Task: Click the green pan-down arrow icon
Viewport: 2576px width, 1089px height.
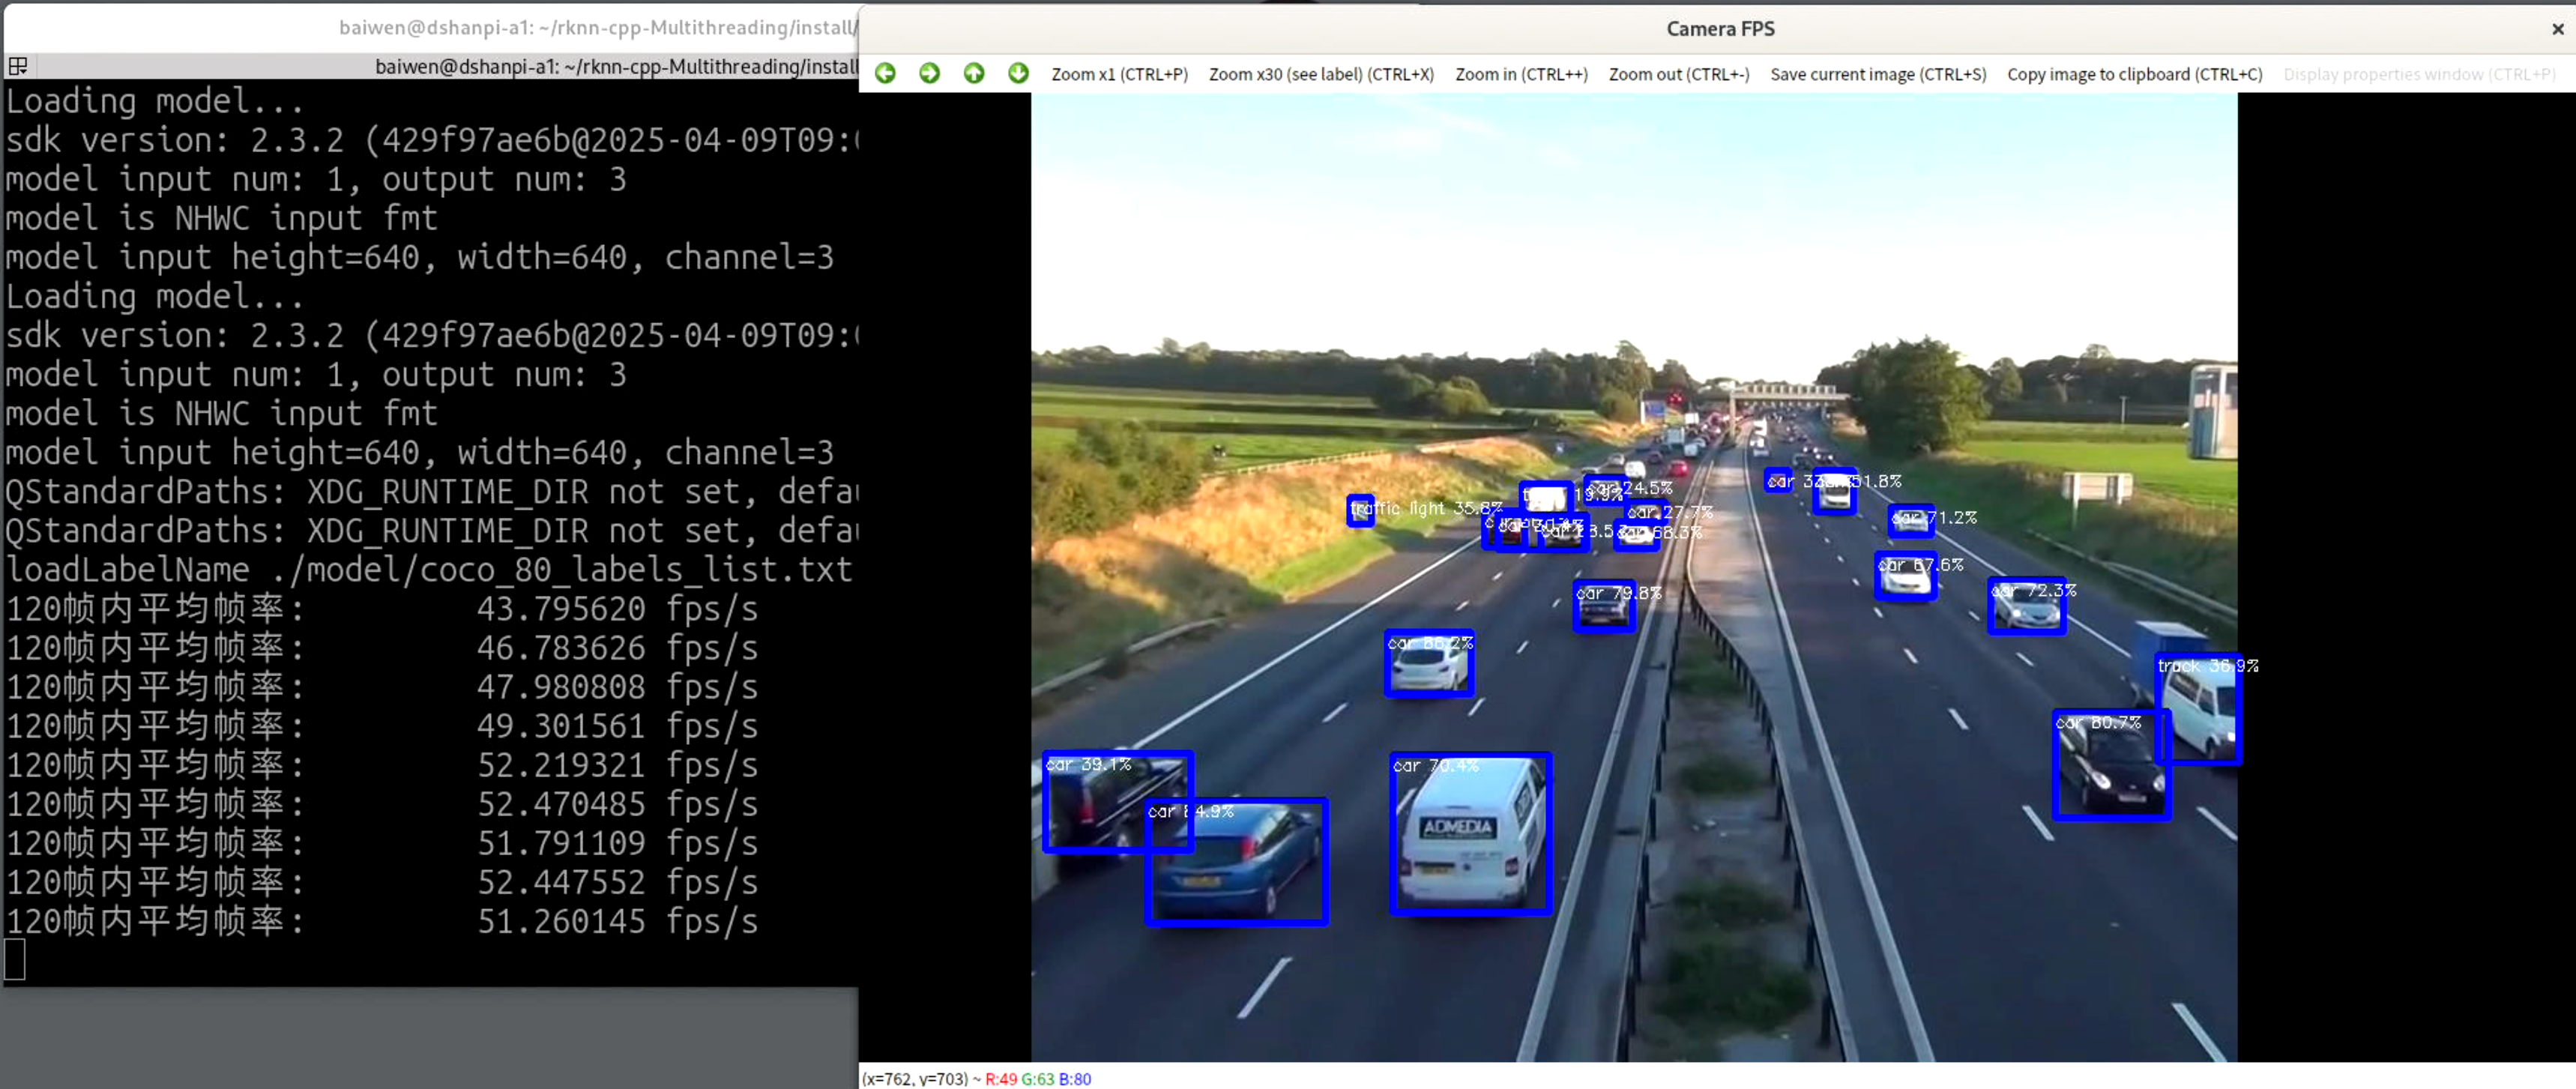Action: click(x=1018, y=73)
